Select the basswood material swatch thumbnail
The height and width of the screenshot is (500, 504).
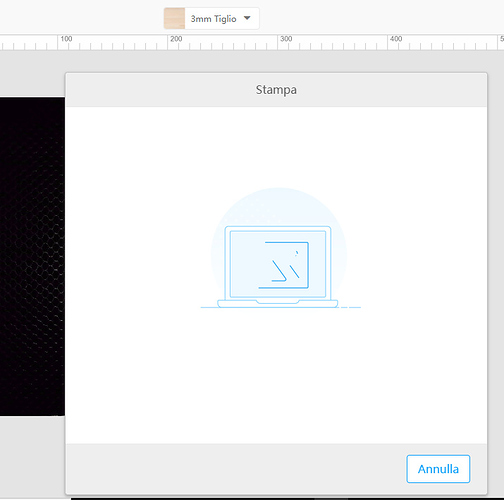174,18
